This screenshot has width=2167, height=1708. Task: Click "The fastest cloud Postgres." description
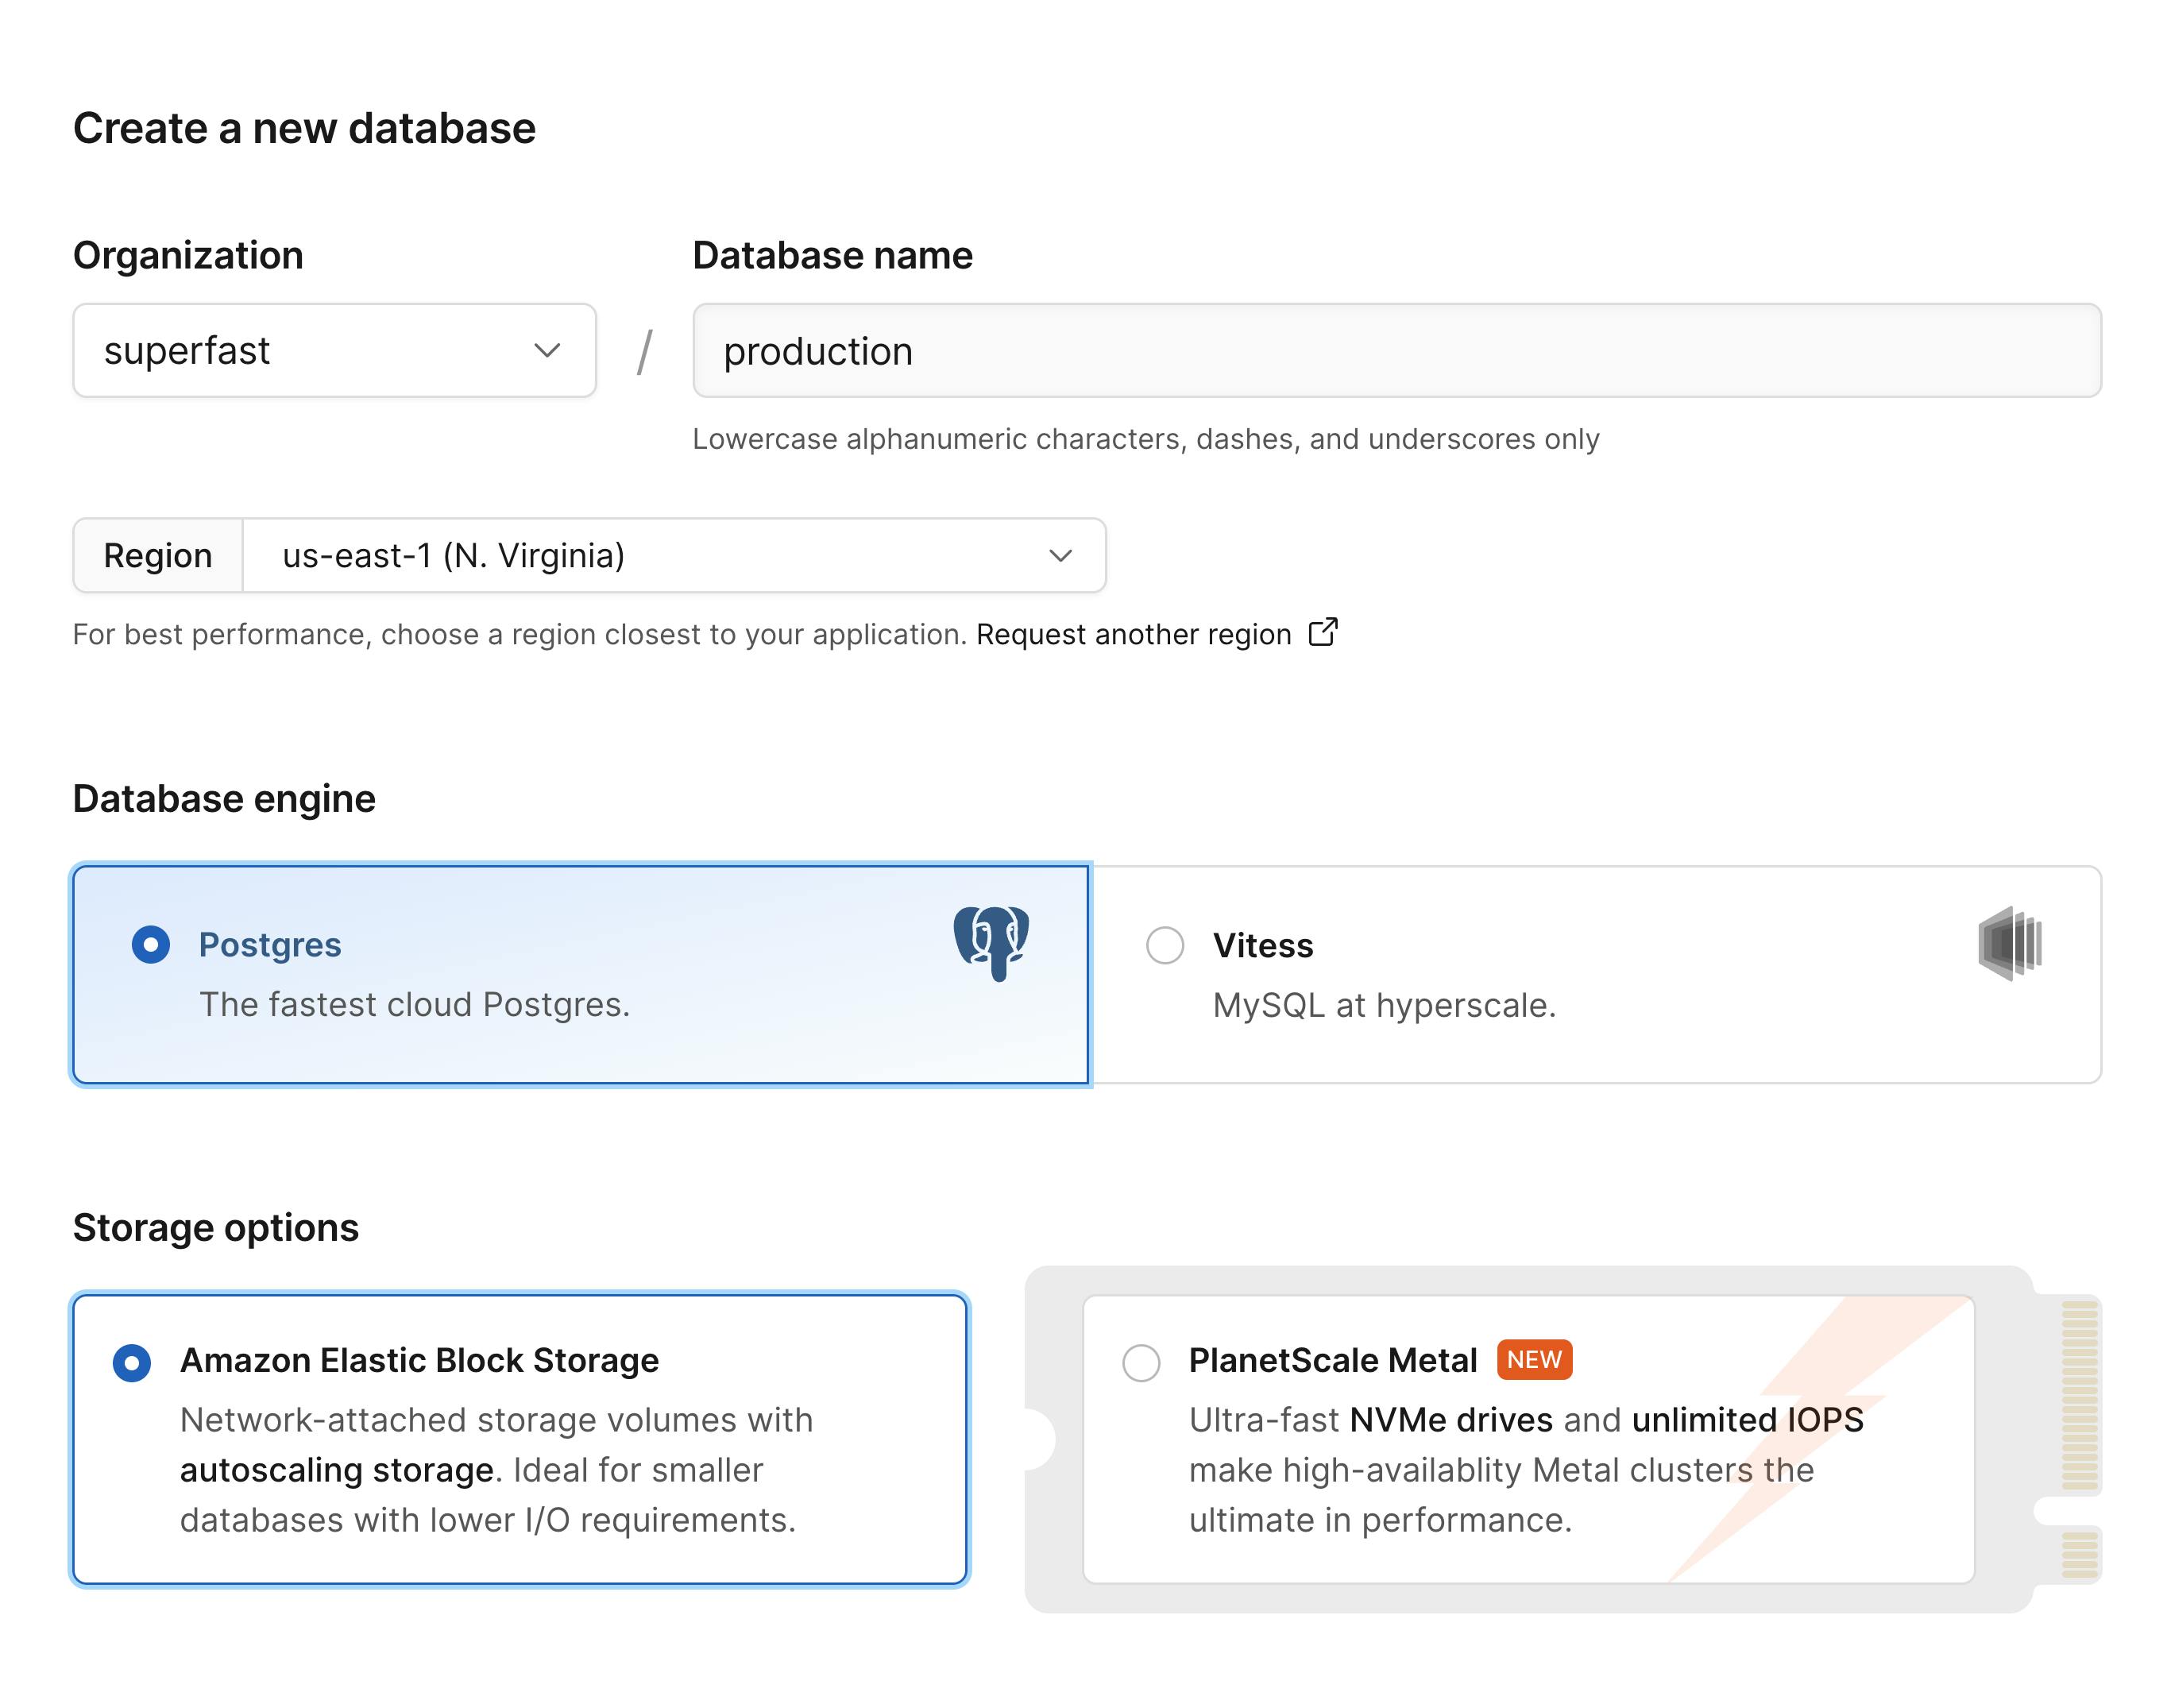(x=414, y=1004)
